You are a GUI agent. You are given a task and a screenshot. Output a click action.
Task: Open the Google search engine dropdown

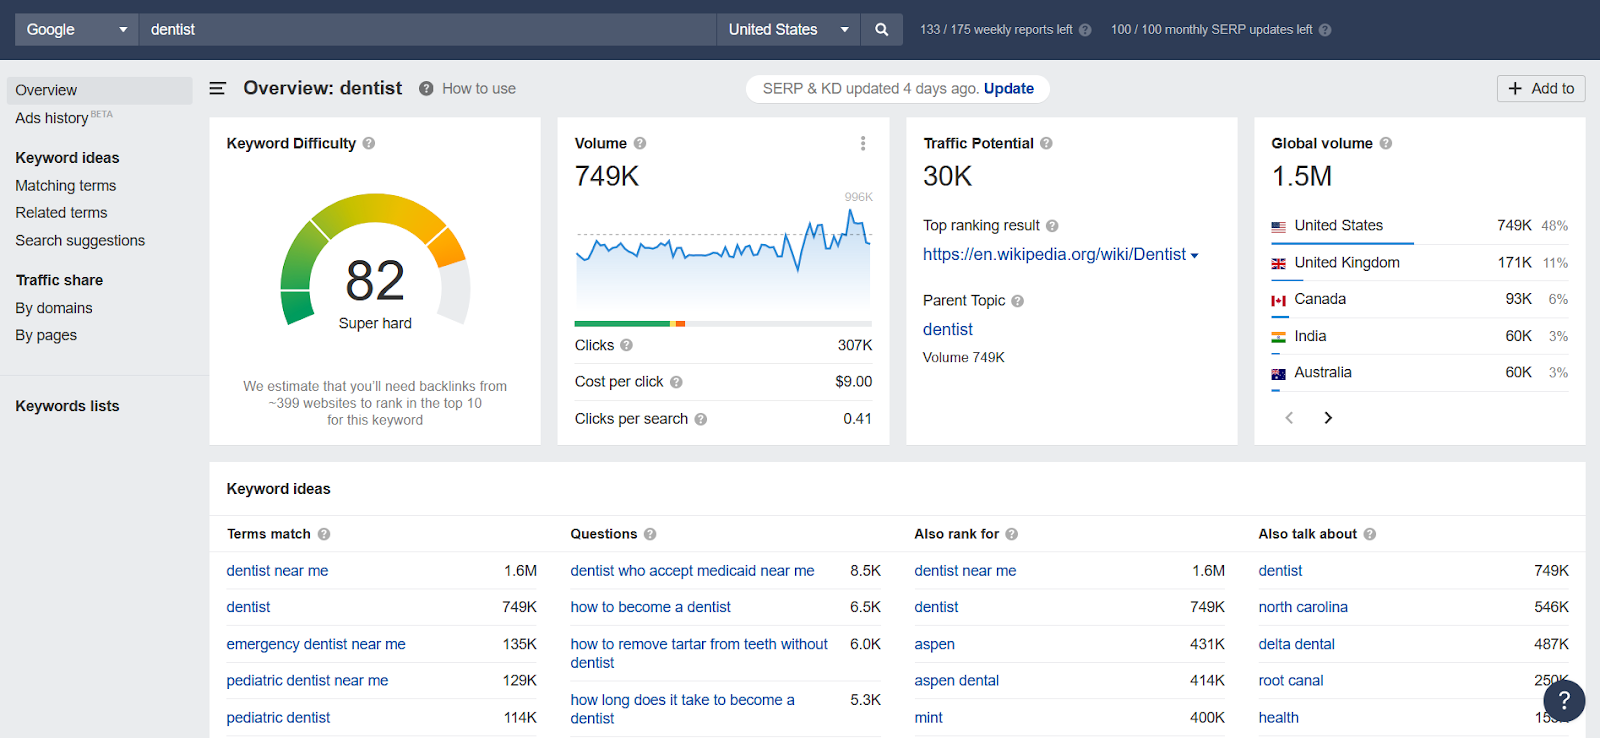77,29
